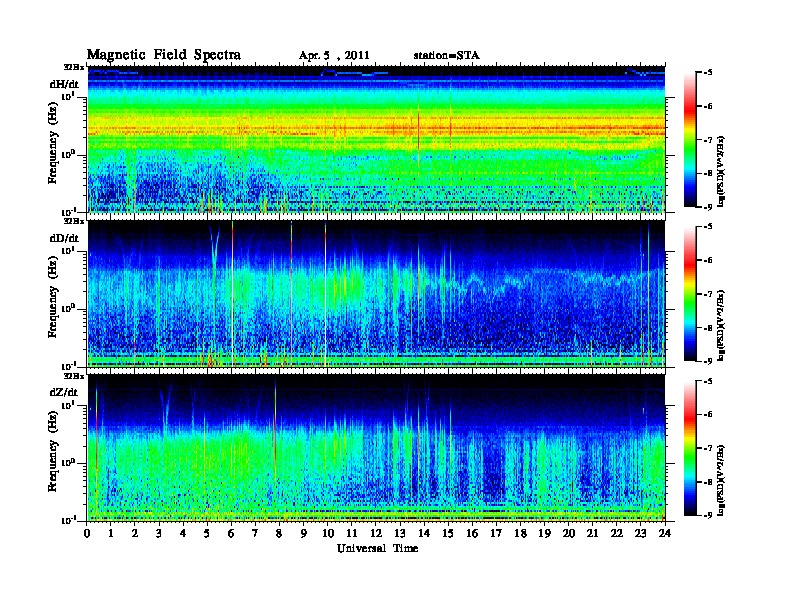792x612 pixels.
Task: Click the color scale bar beside dD/dt panel
Action: 690,293
